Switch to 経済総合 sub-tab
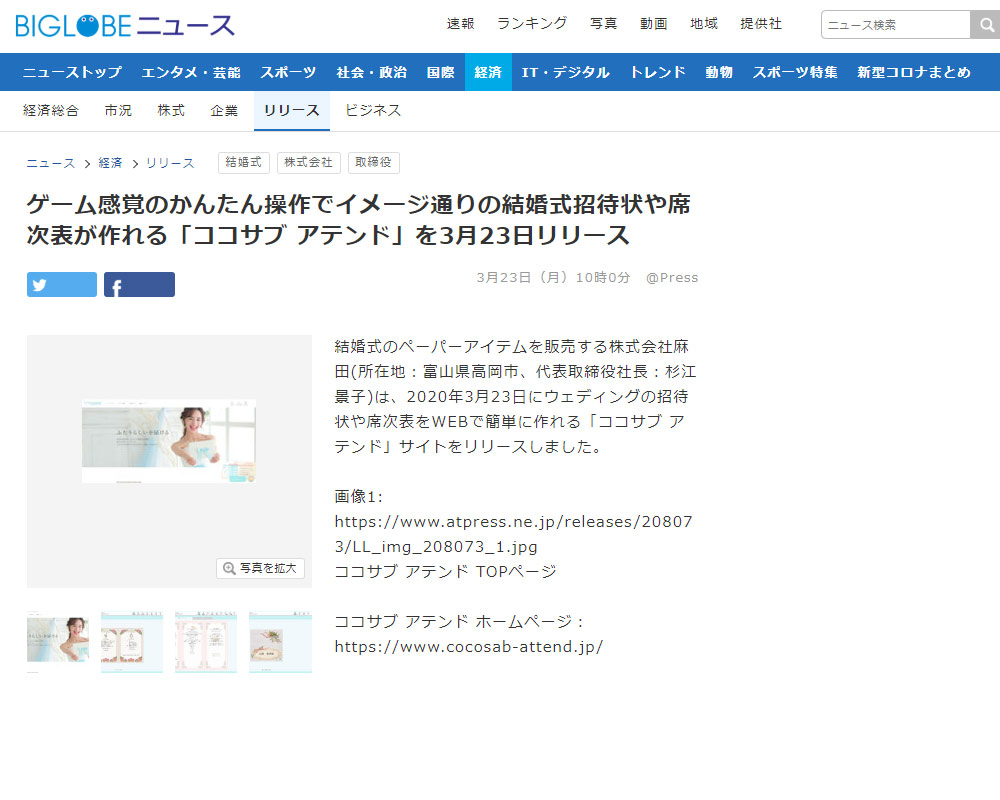 coord(51,110)
